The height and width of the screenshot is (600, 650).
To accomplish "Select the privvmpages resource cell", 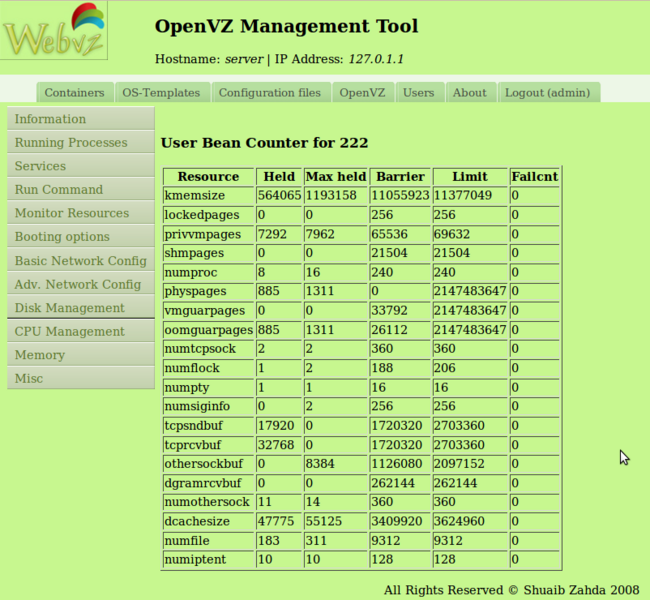I will point(209,234).
